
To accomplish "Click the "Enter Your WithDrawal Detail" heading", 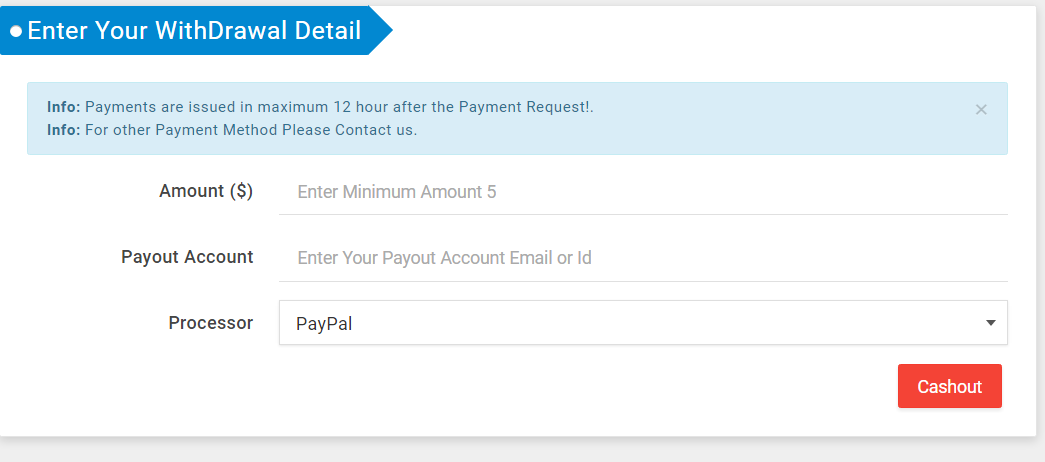I will [x=194, y=31].
